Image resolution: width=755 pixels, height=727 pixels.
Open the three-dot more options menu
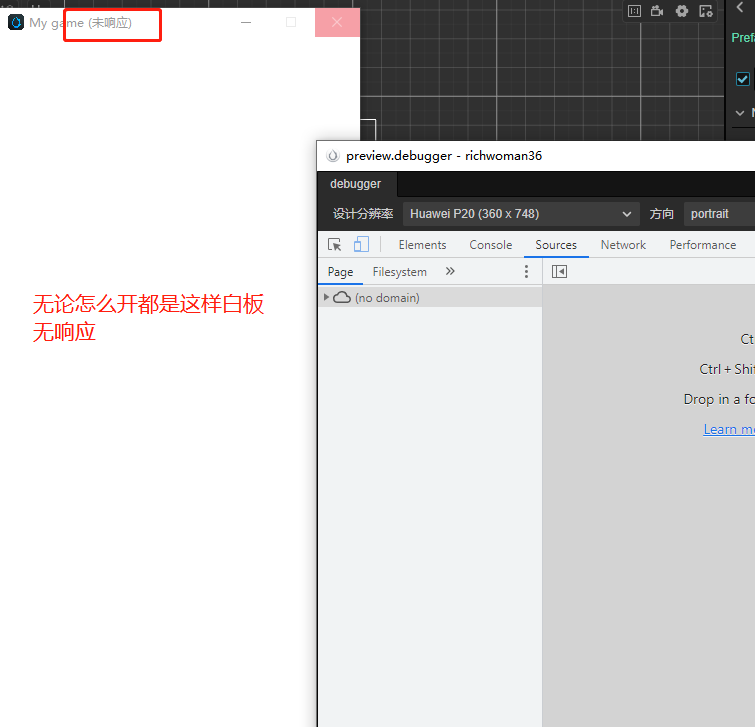(526, 272)
